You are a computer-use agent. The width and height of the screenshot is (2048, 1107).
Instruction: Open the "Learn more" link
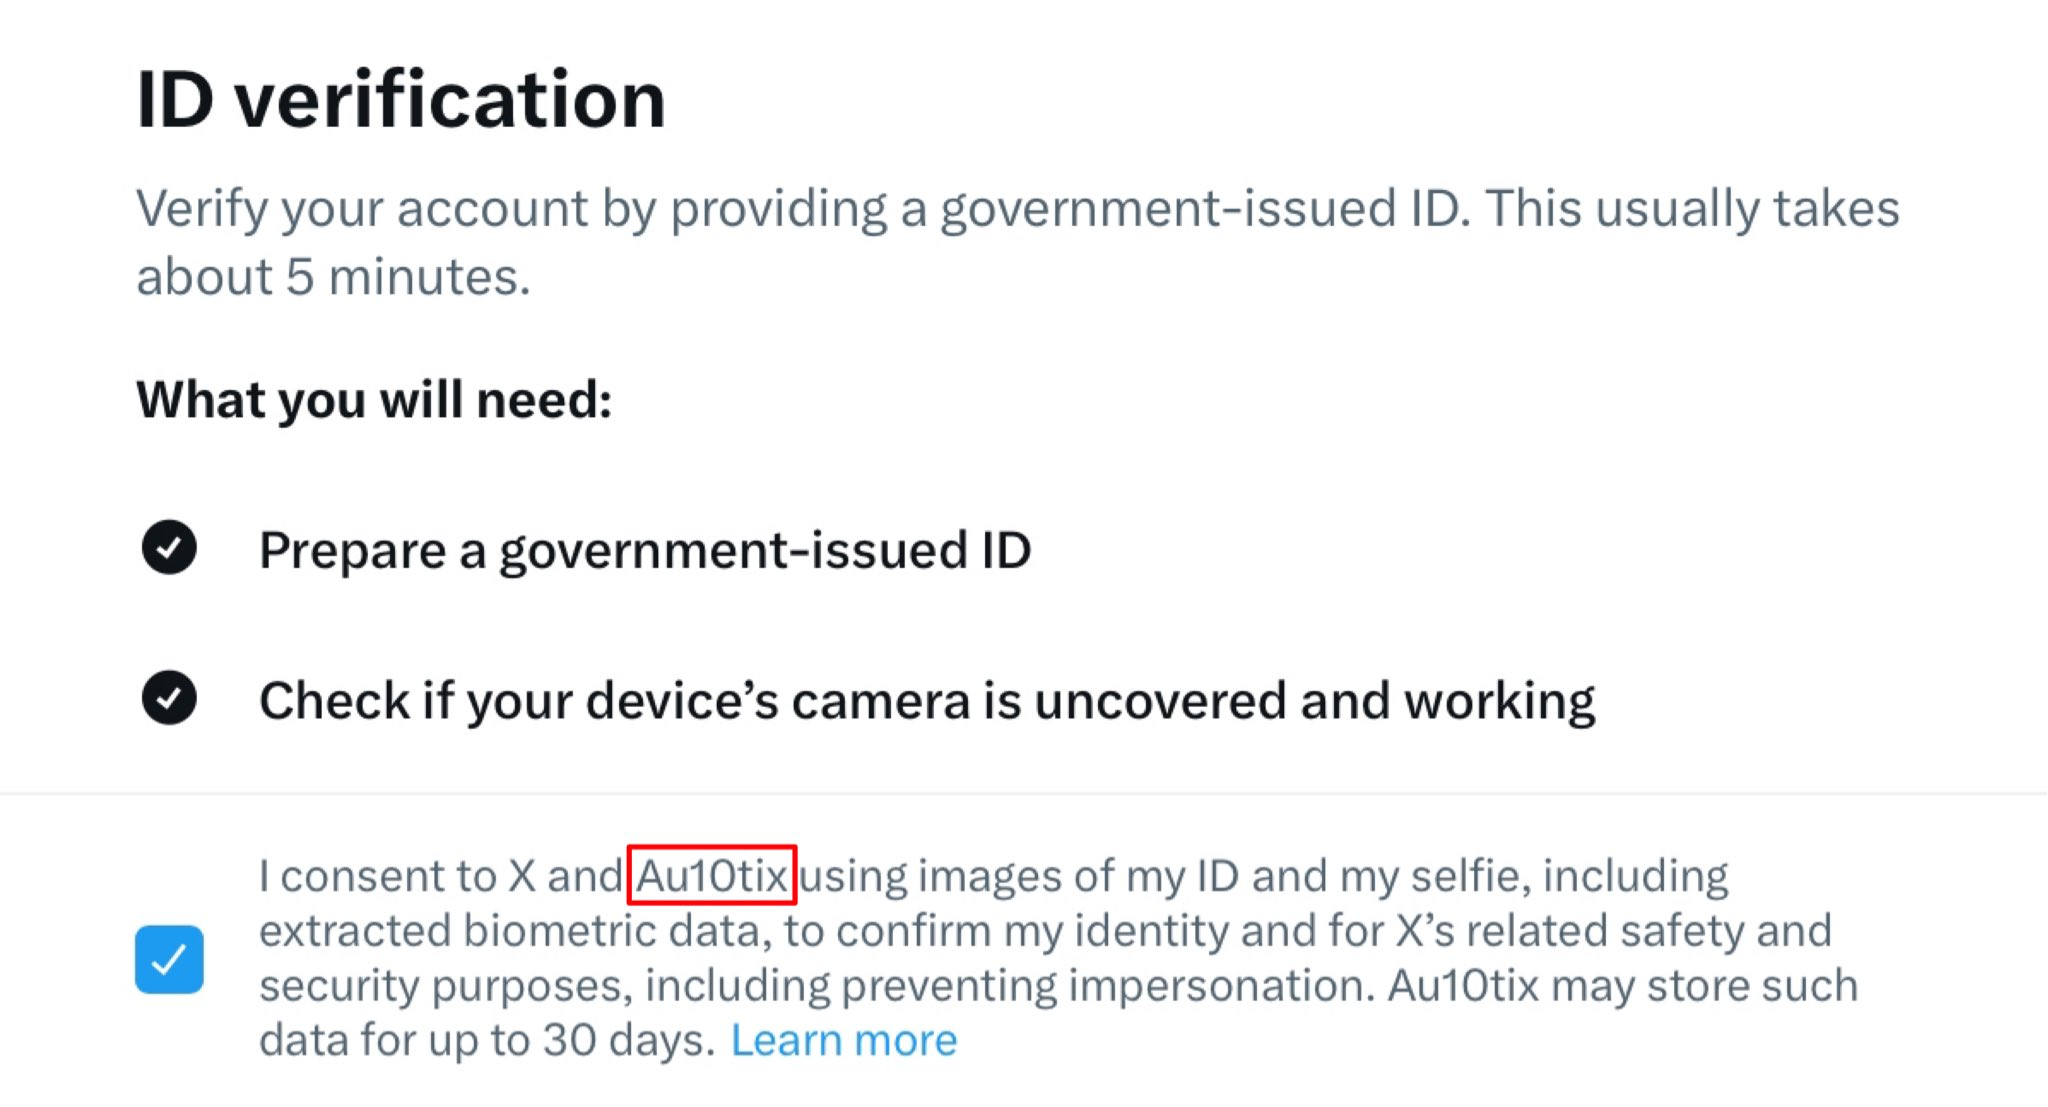[x=844, y=1040]
